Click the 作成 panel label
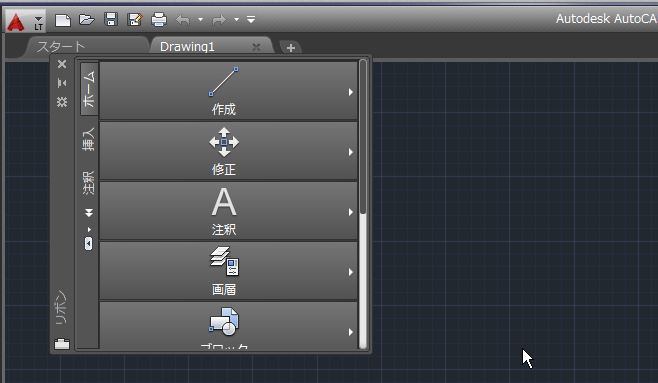This screenshot has width=658, height=383. pos(224,109)
